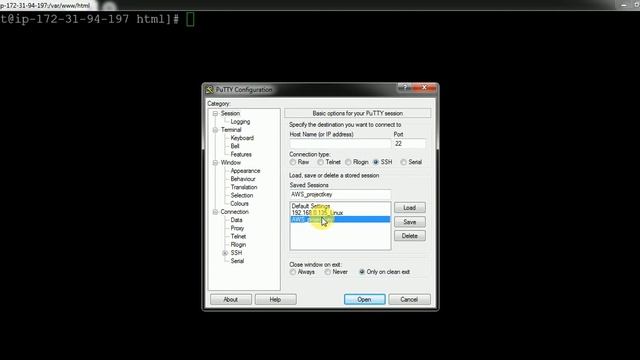Open the Translation category
640x360 pixels.
(x=244, y=187)
